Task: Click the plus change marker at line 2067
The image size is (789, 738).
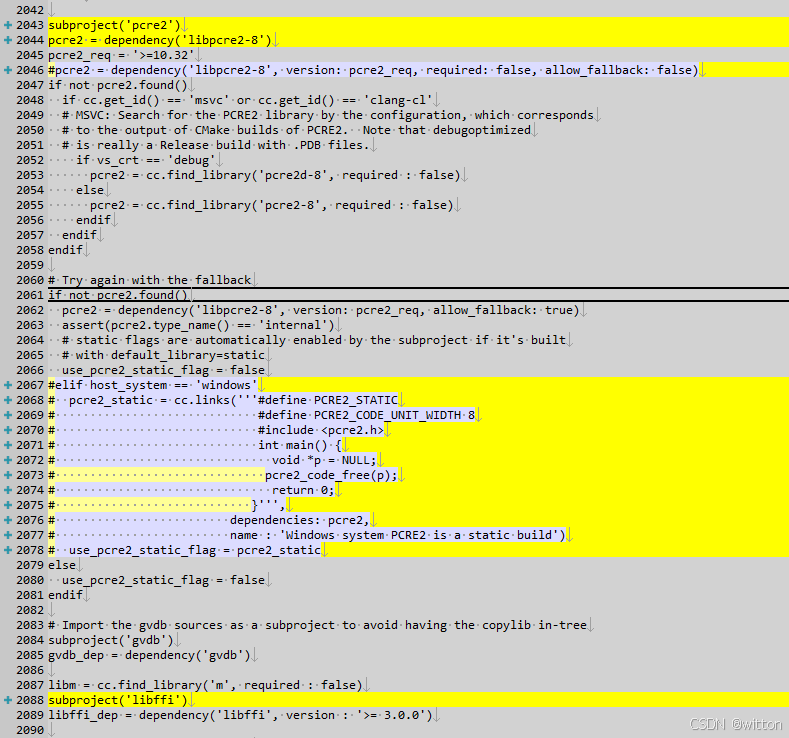Action: click(8, 385)
